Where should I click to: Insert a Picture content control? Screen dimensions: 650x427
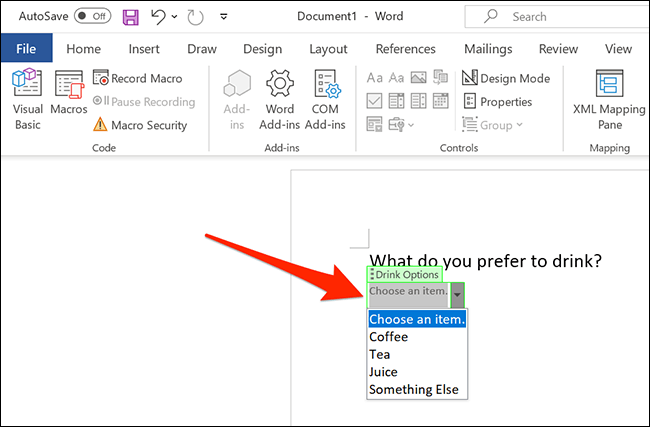click(x=418, y=78)
